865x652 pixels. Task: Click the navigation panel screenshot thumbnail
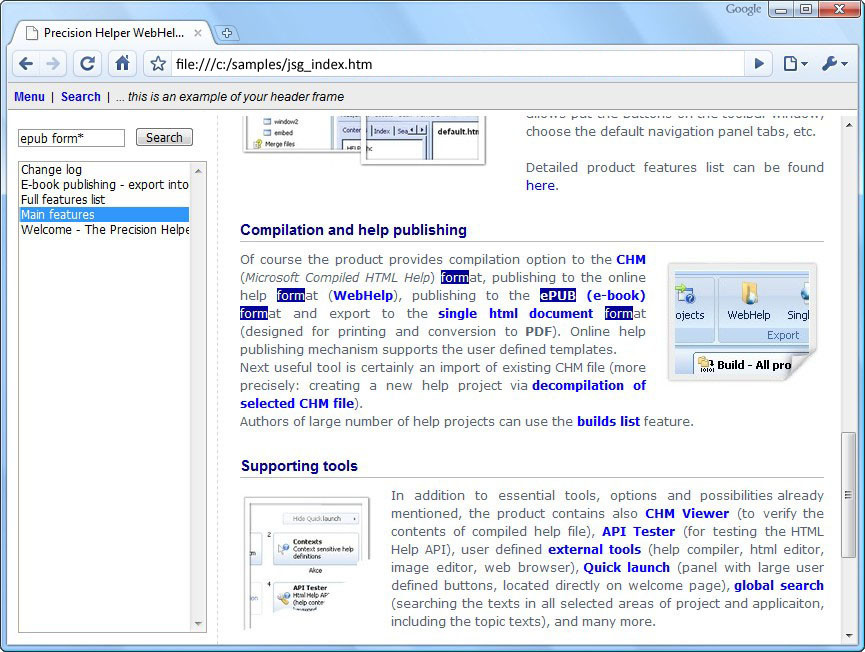pyautogui.click(x=365, y=140)
